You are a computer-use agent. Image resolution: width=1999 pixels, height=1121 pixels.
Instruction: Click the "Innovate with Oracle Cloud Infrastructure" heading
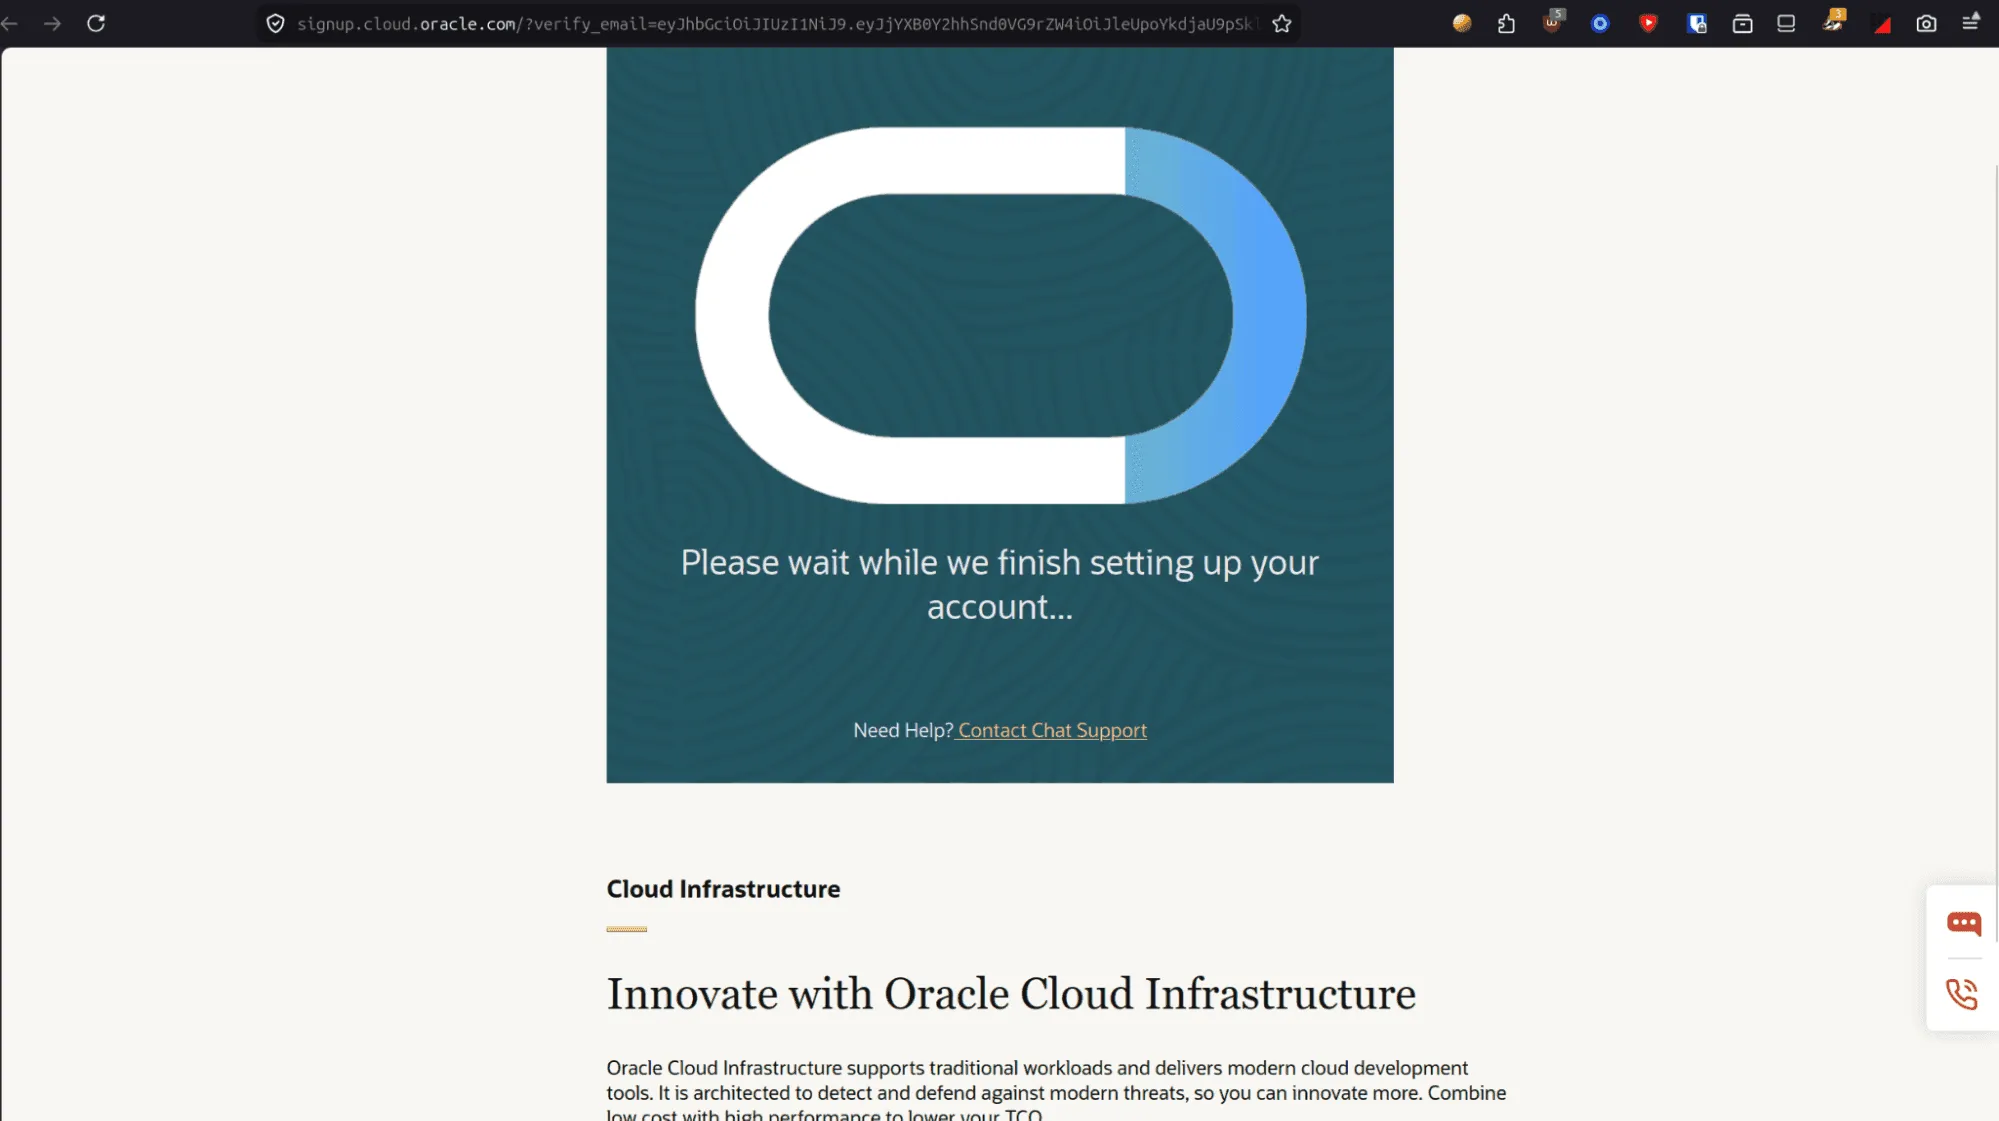click(1011, 994)
